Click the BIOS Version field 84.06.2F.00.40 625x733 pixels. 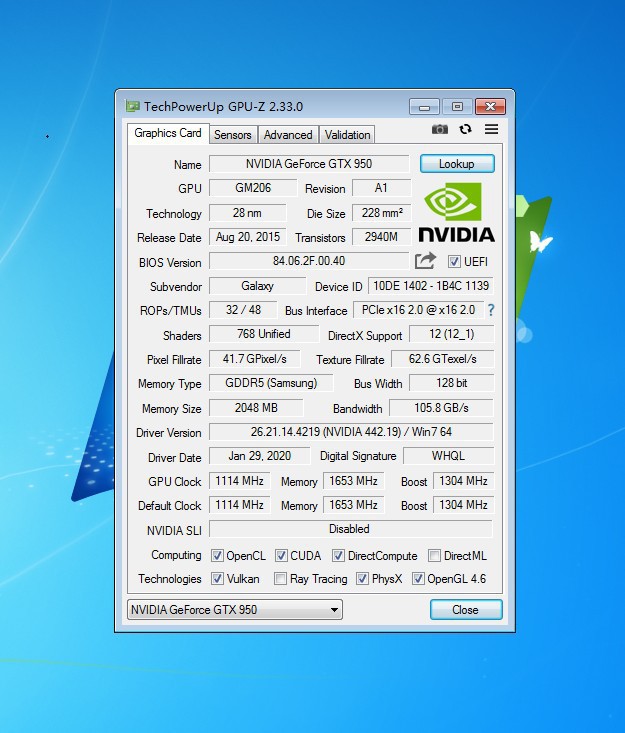[x=309, y=261]
